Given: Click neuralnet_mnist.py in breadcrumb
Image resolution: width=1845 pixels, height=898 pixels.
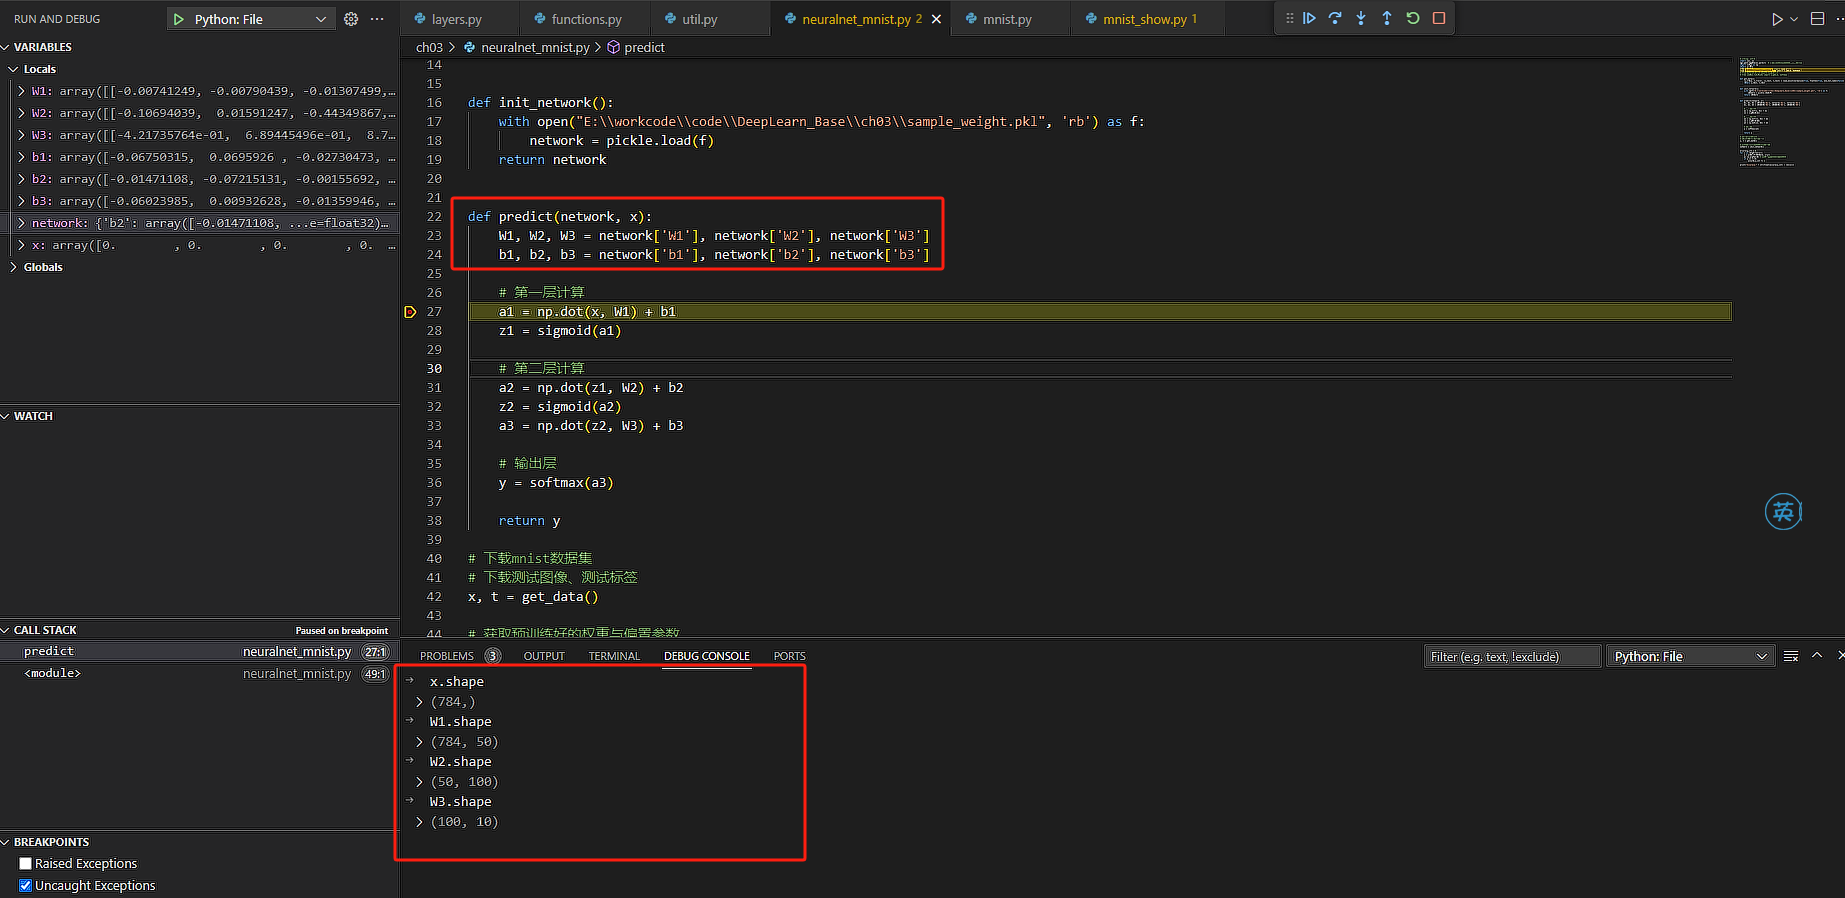Looking at the screenshot, I should tap(535, 47).
